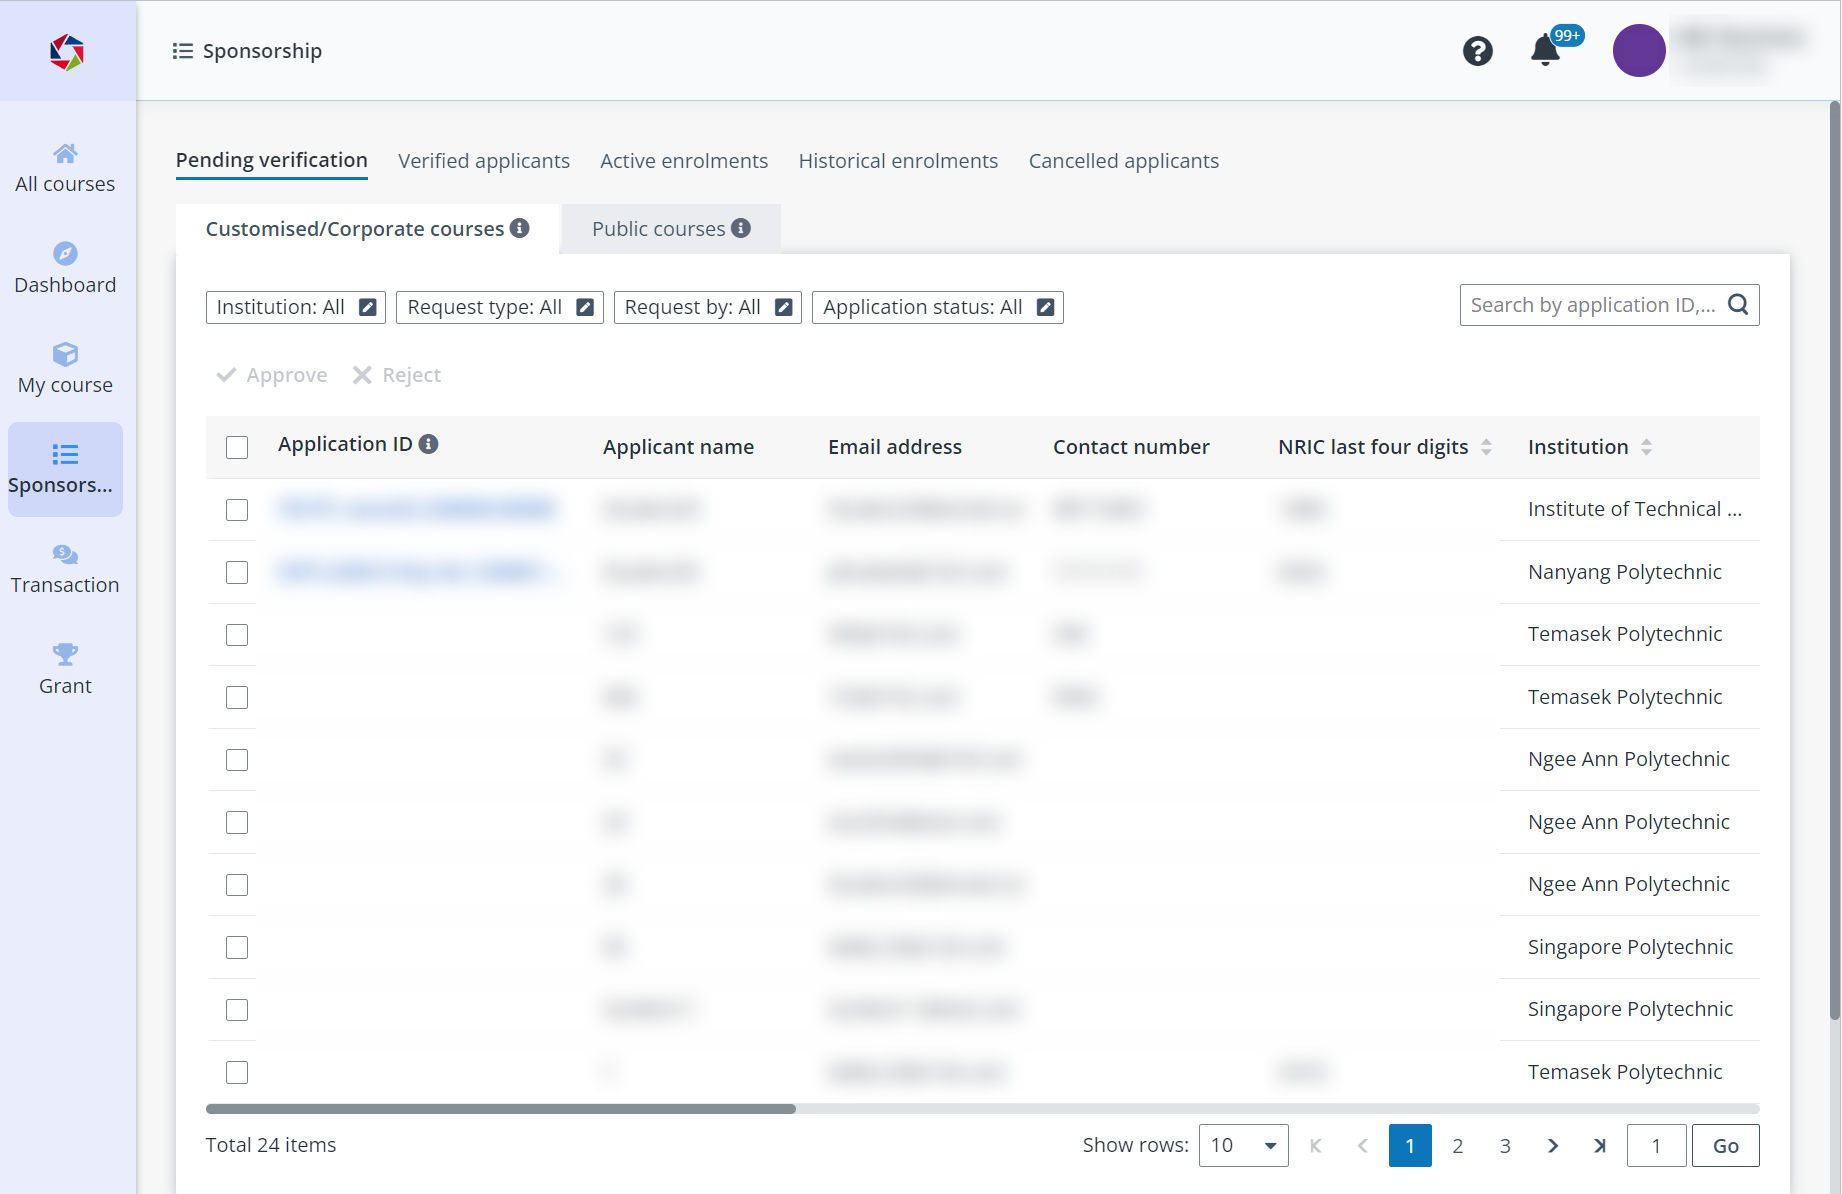This screenshot has height=1194, width=1842.
Task: Toggle the select-all header checkbox
Action: [237, 447]
